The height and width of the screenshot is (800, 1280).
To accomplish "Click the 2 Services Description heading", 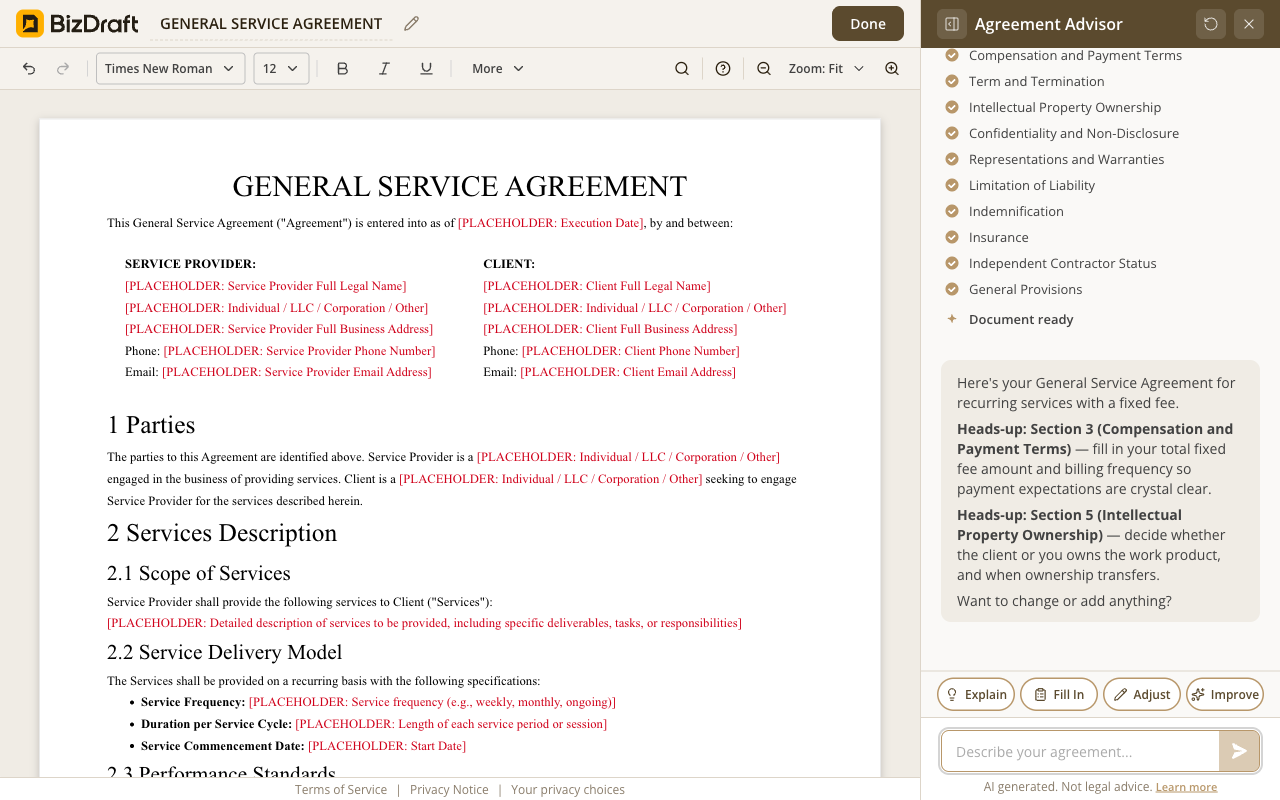I will click(222, 533).
